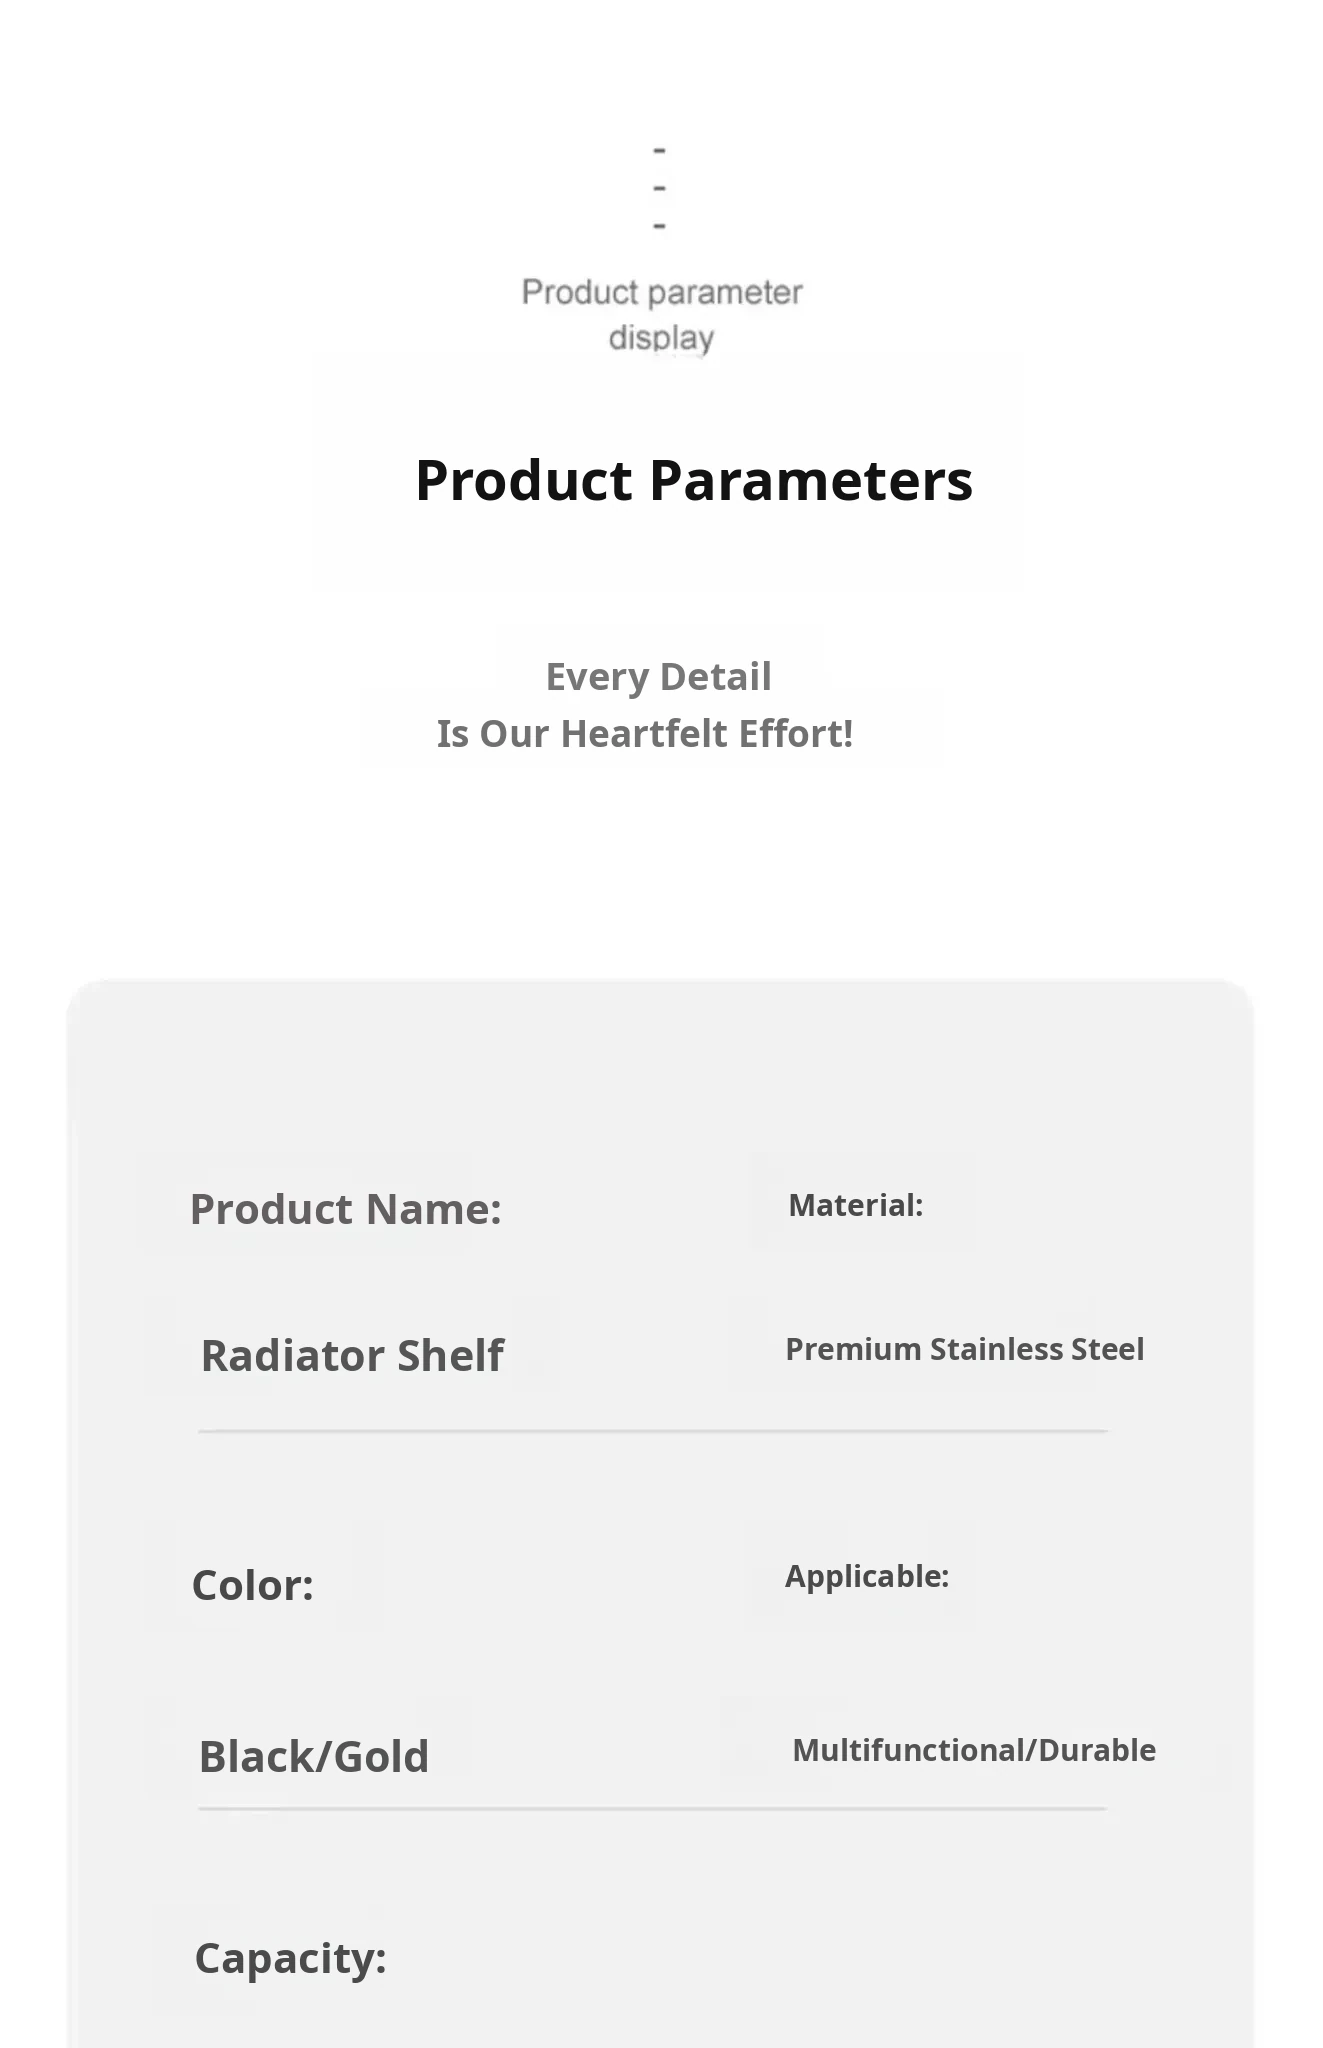1323x2048 pixels.
Task: Select "Premium Stainless Steel" text
Action: 964,1349
